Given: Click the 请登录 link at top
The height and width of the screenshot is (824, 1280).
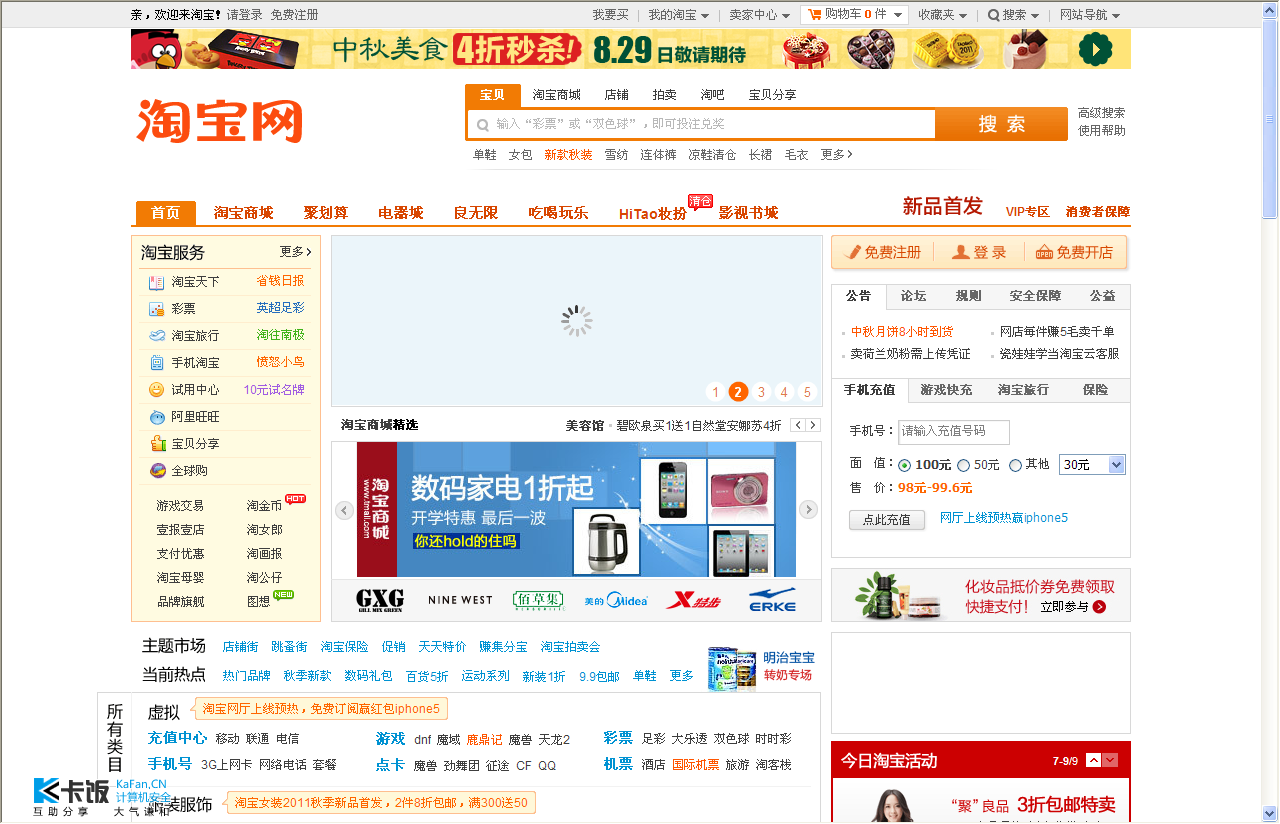Looking at the screenshot, I should coord(245,15).
